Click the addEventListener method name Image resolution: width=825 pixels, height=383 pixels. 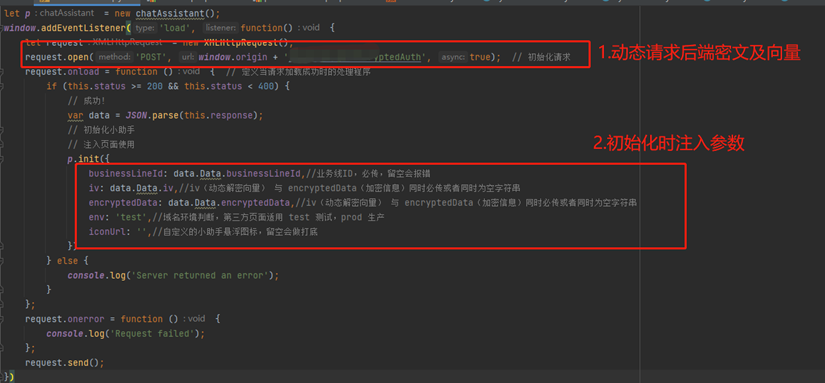click(x=83, y=28)
